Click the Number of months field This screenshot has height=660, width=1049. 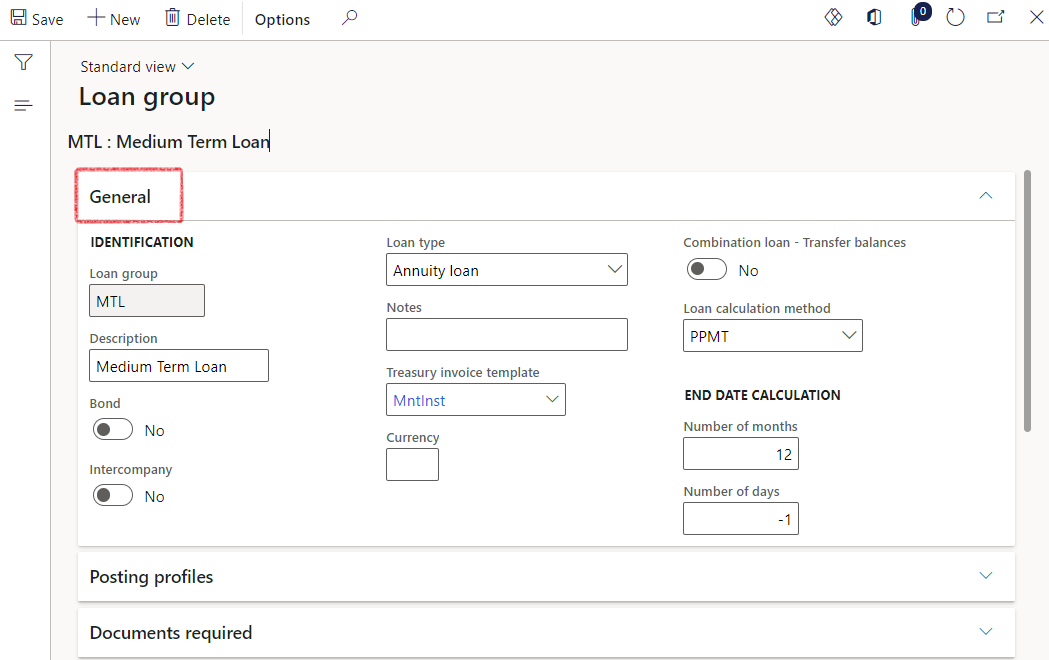pos(740,454)
